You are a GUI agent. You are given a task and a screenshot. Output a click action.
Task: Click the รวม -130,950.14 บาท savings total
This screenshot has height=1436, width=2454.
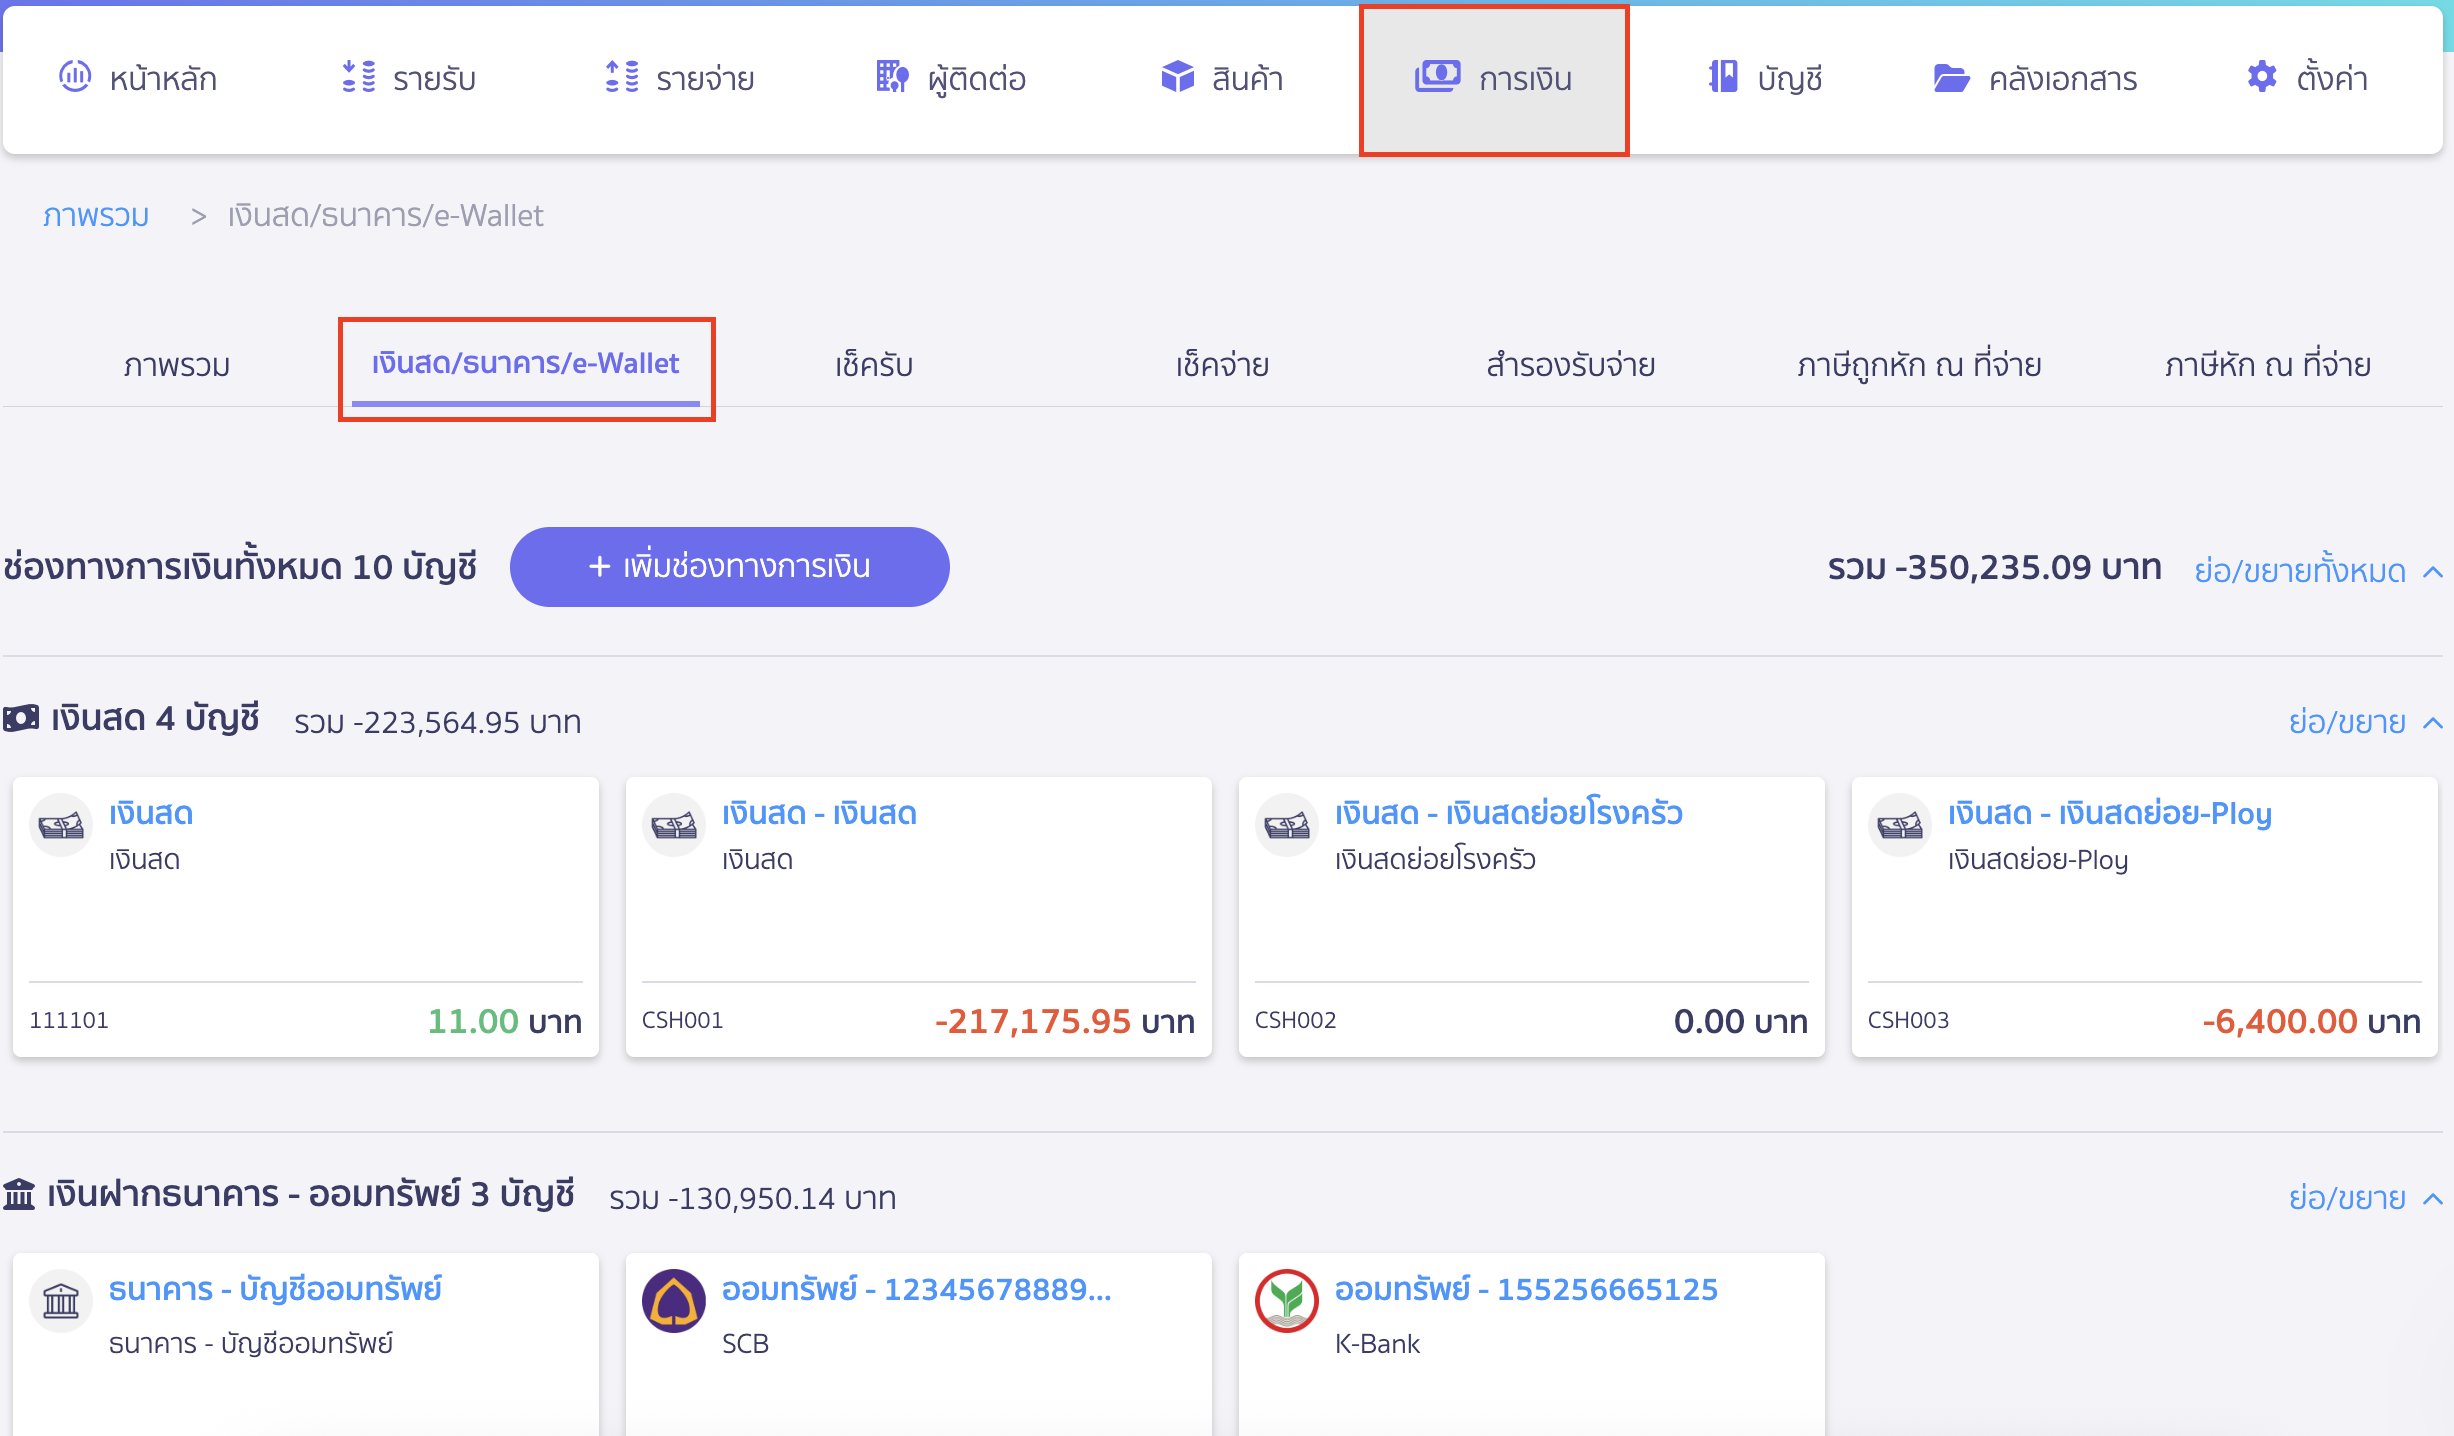[752, 1198]
